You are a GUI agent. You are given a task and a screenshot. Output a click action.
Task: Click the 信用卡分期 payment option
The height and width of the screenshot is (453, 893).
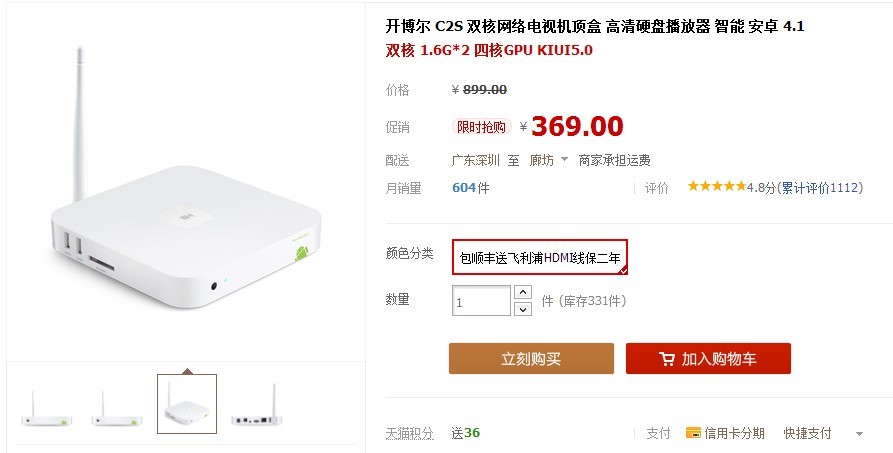(x=734, y=434)
